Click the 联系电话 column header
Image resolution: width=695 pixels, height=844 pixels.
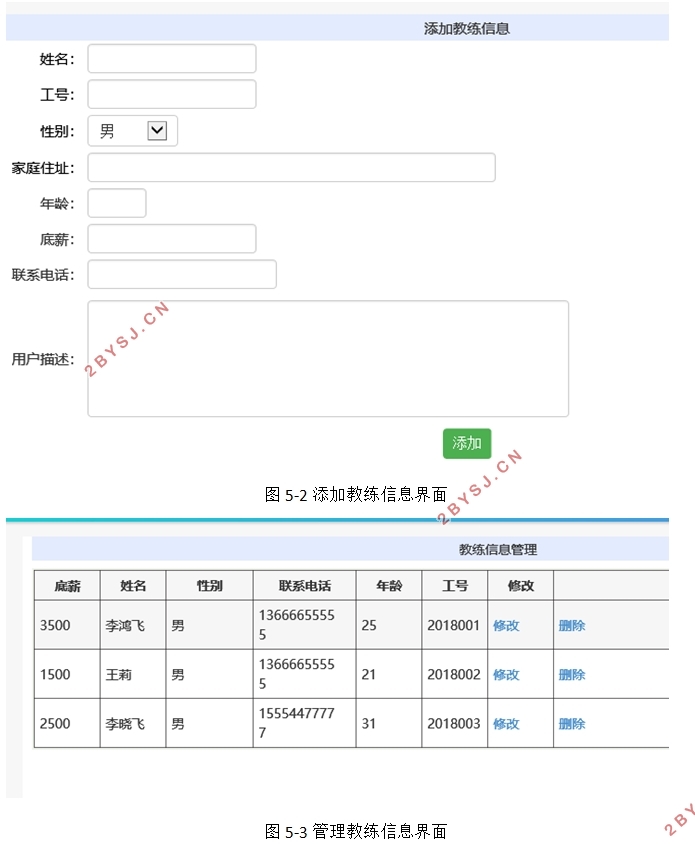305,586
